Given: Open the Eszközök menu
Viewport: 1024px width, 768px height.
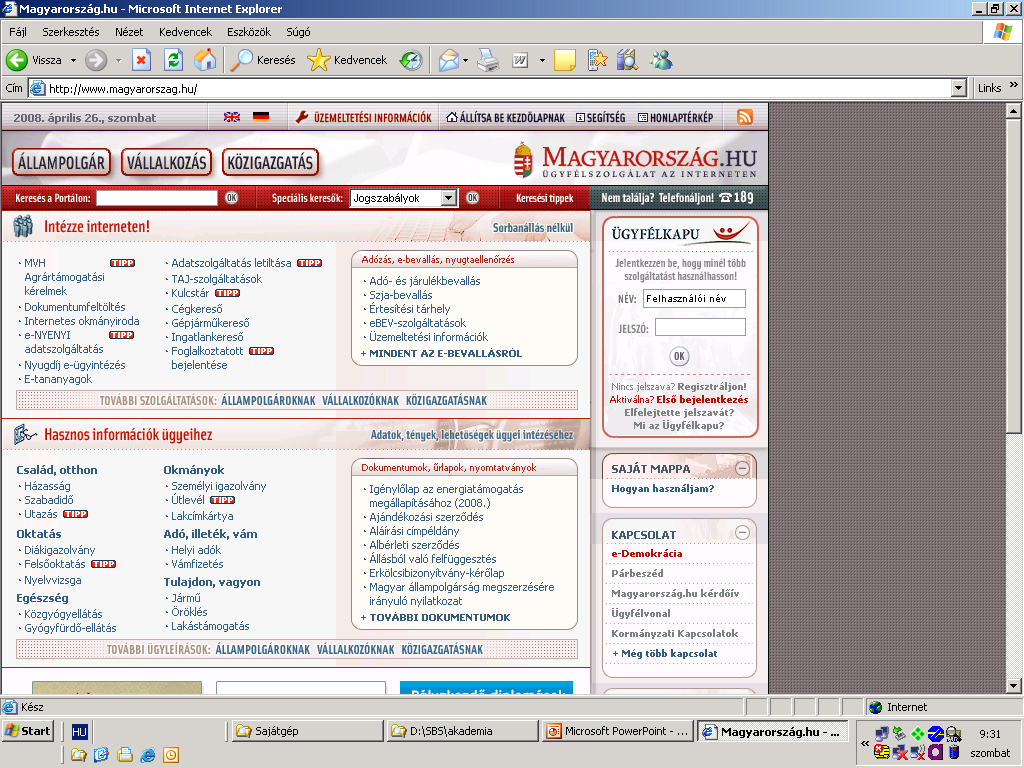Looking at the screenshot, I should (x=249, y=32).
